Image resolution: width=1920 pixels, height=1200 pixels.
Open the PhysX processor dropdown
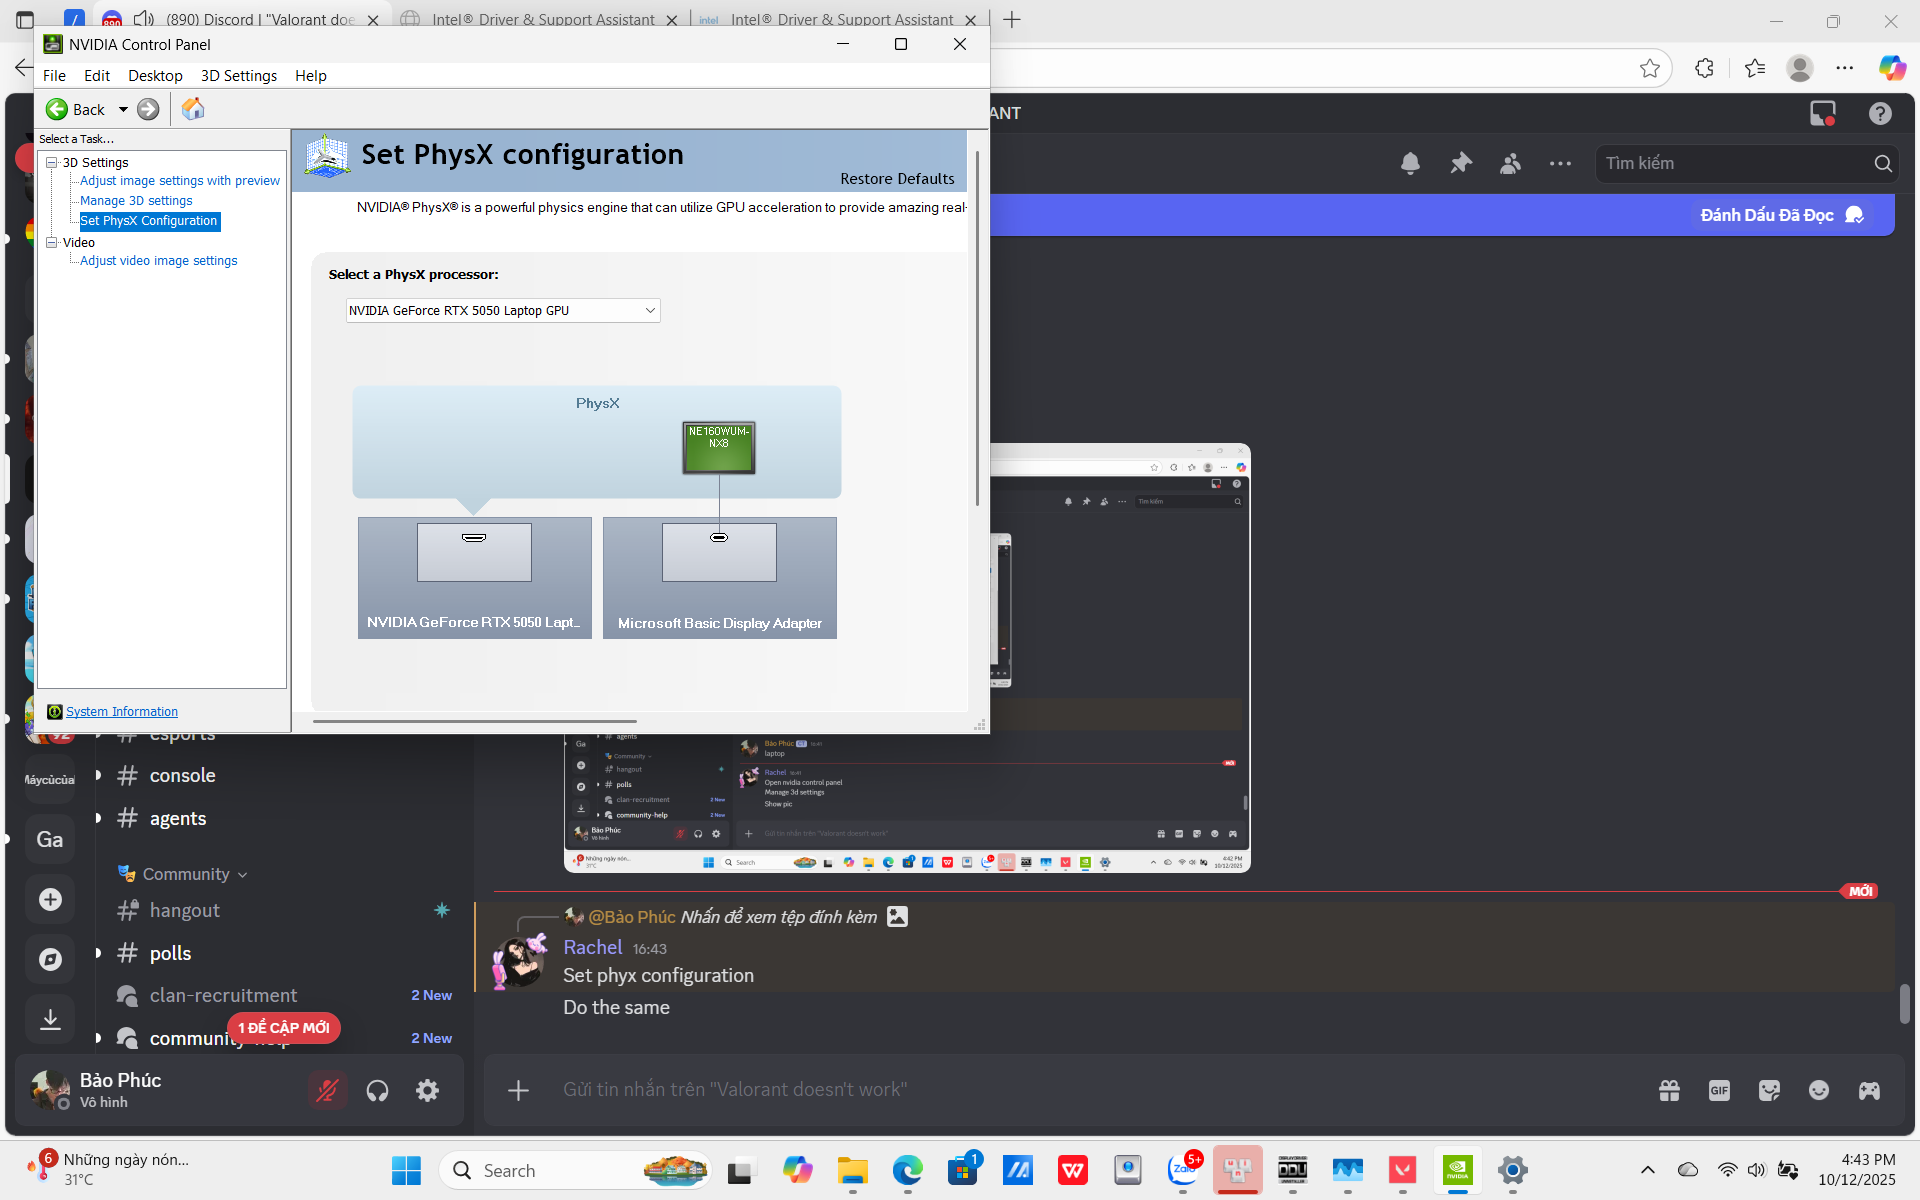coord(503,311)
